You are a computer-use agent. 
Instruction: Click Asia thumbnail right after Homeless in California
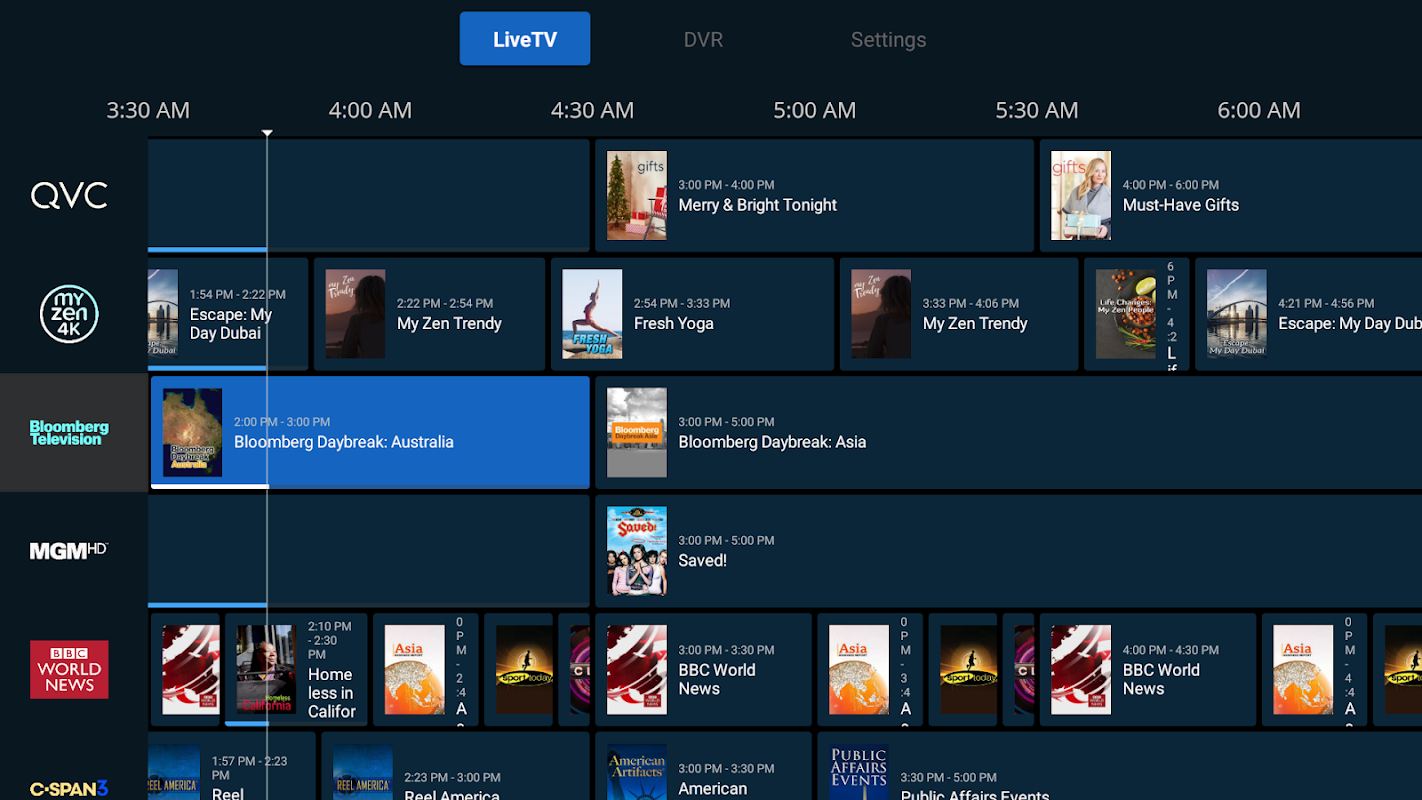pos(415,670)
